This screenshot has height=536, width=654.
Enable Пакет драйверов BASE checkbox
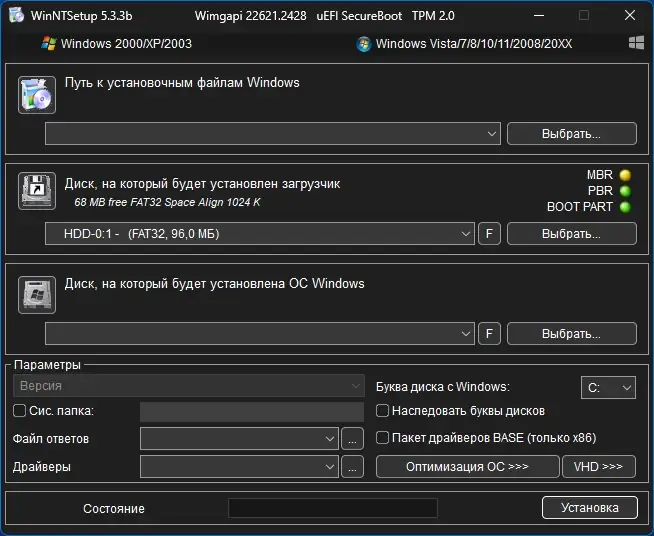pyautogui.click(x=382, y=438)
